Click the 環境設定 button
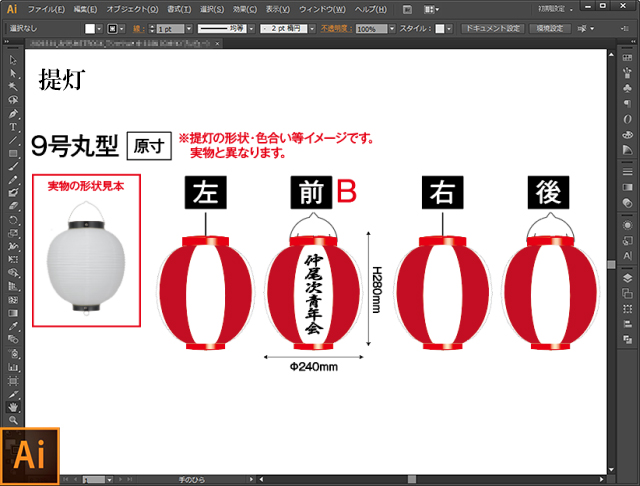This screenshot has width=640, height=486. pyautogui.click(x=550, y=29)
